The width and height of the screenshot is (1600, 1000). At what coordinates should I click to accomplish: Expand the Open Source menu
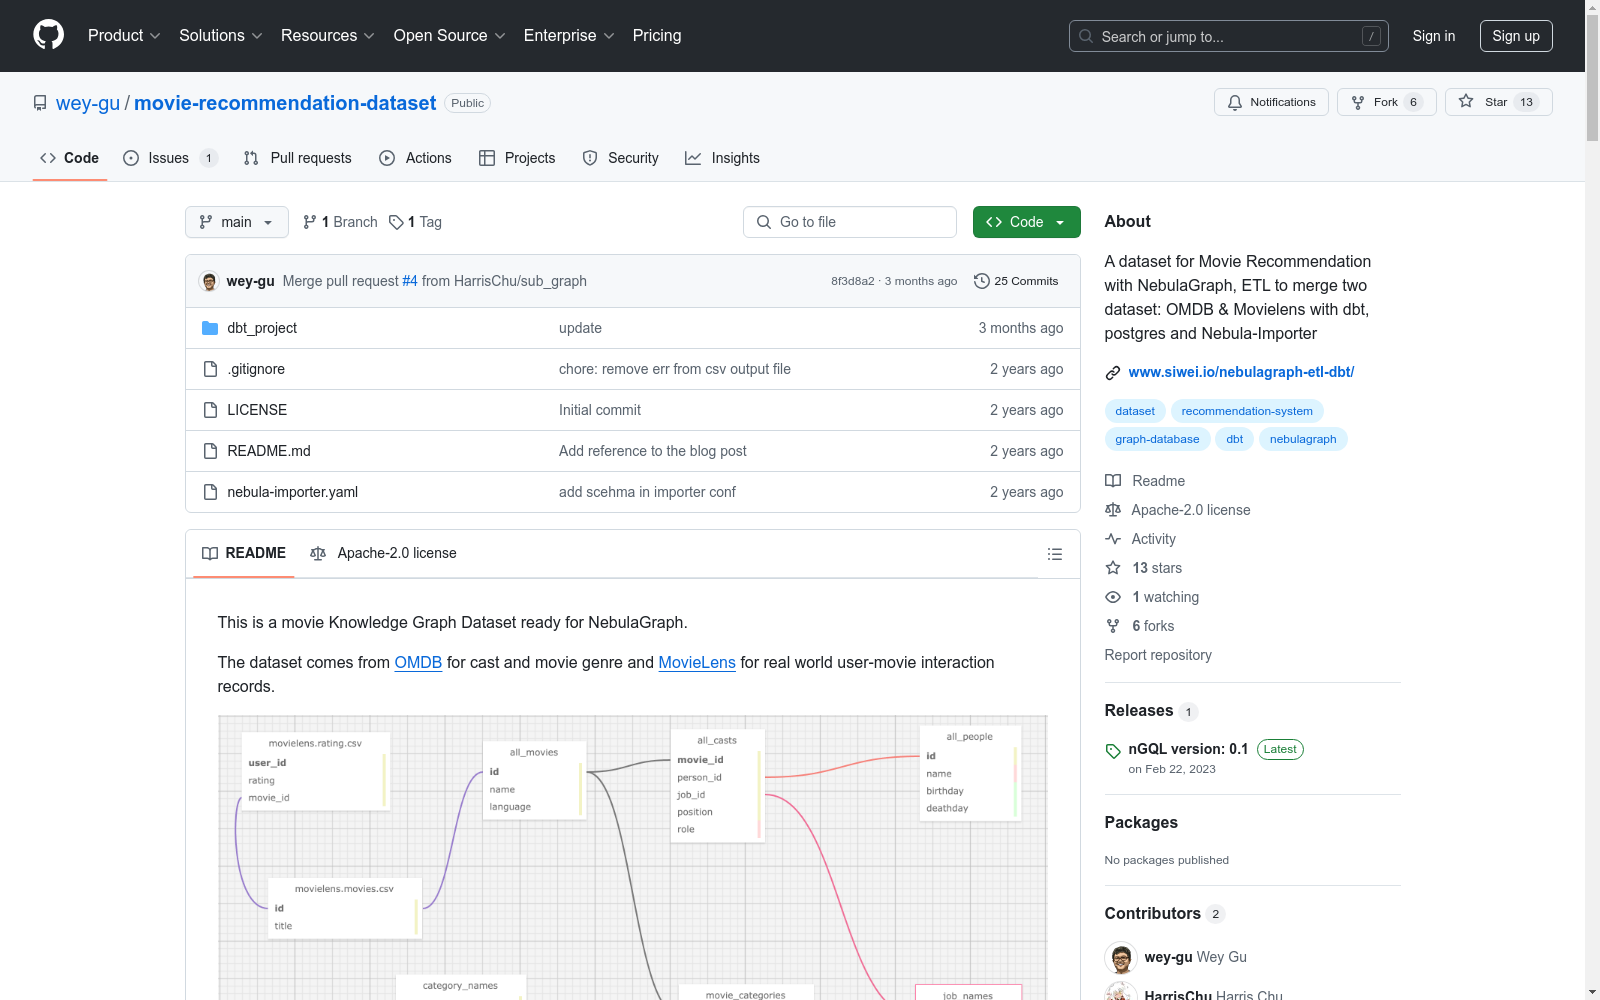[450, 36]
